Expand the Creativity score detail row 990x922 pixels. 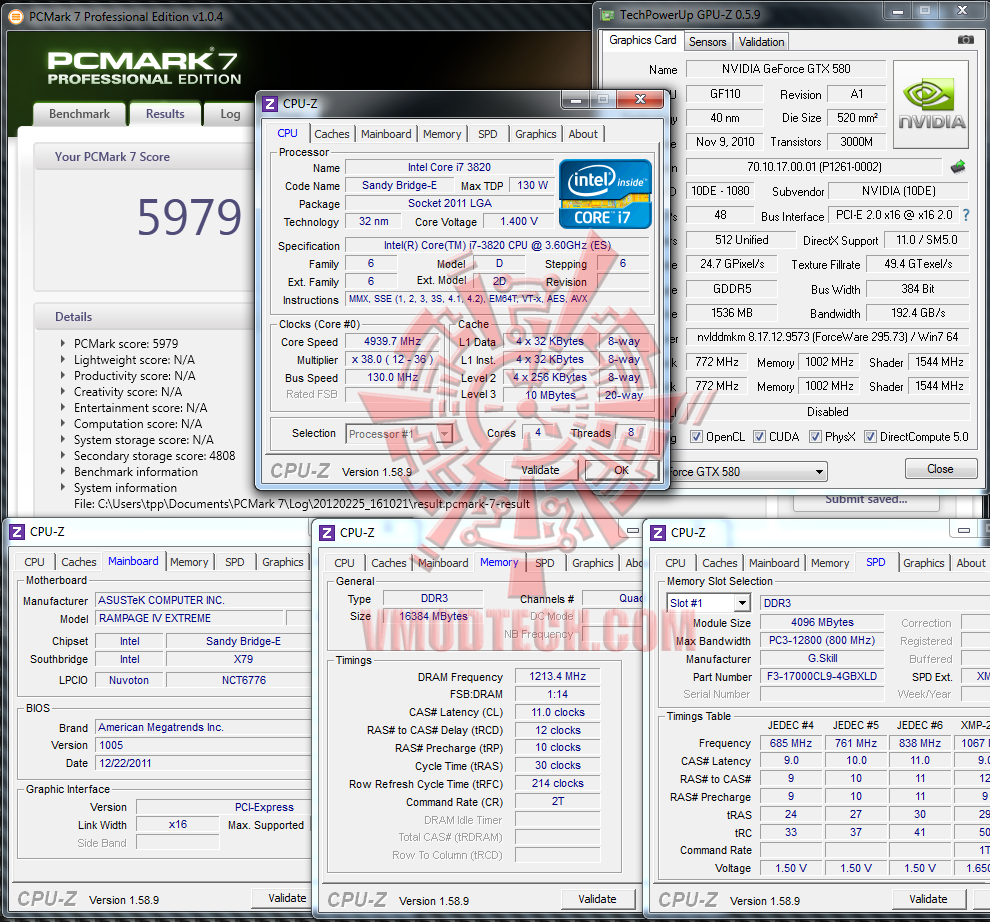(x=63, y=392)
